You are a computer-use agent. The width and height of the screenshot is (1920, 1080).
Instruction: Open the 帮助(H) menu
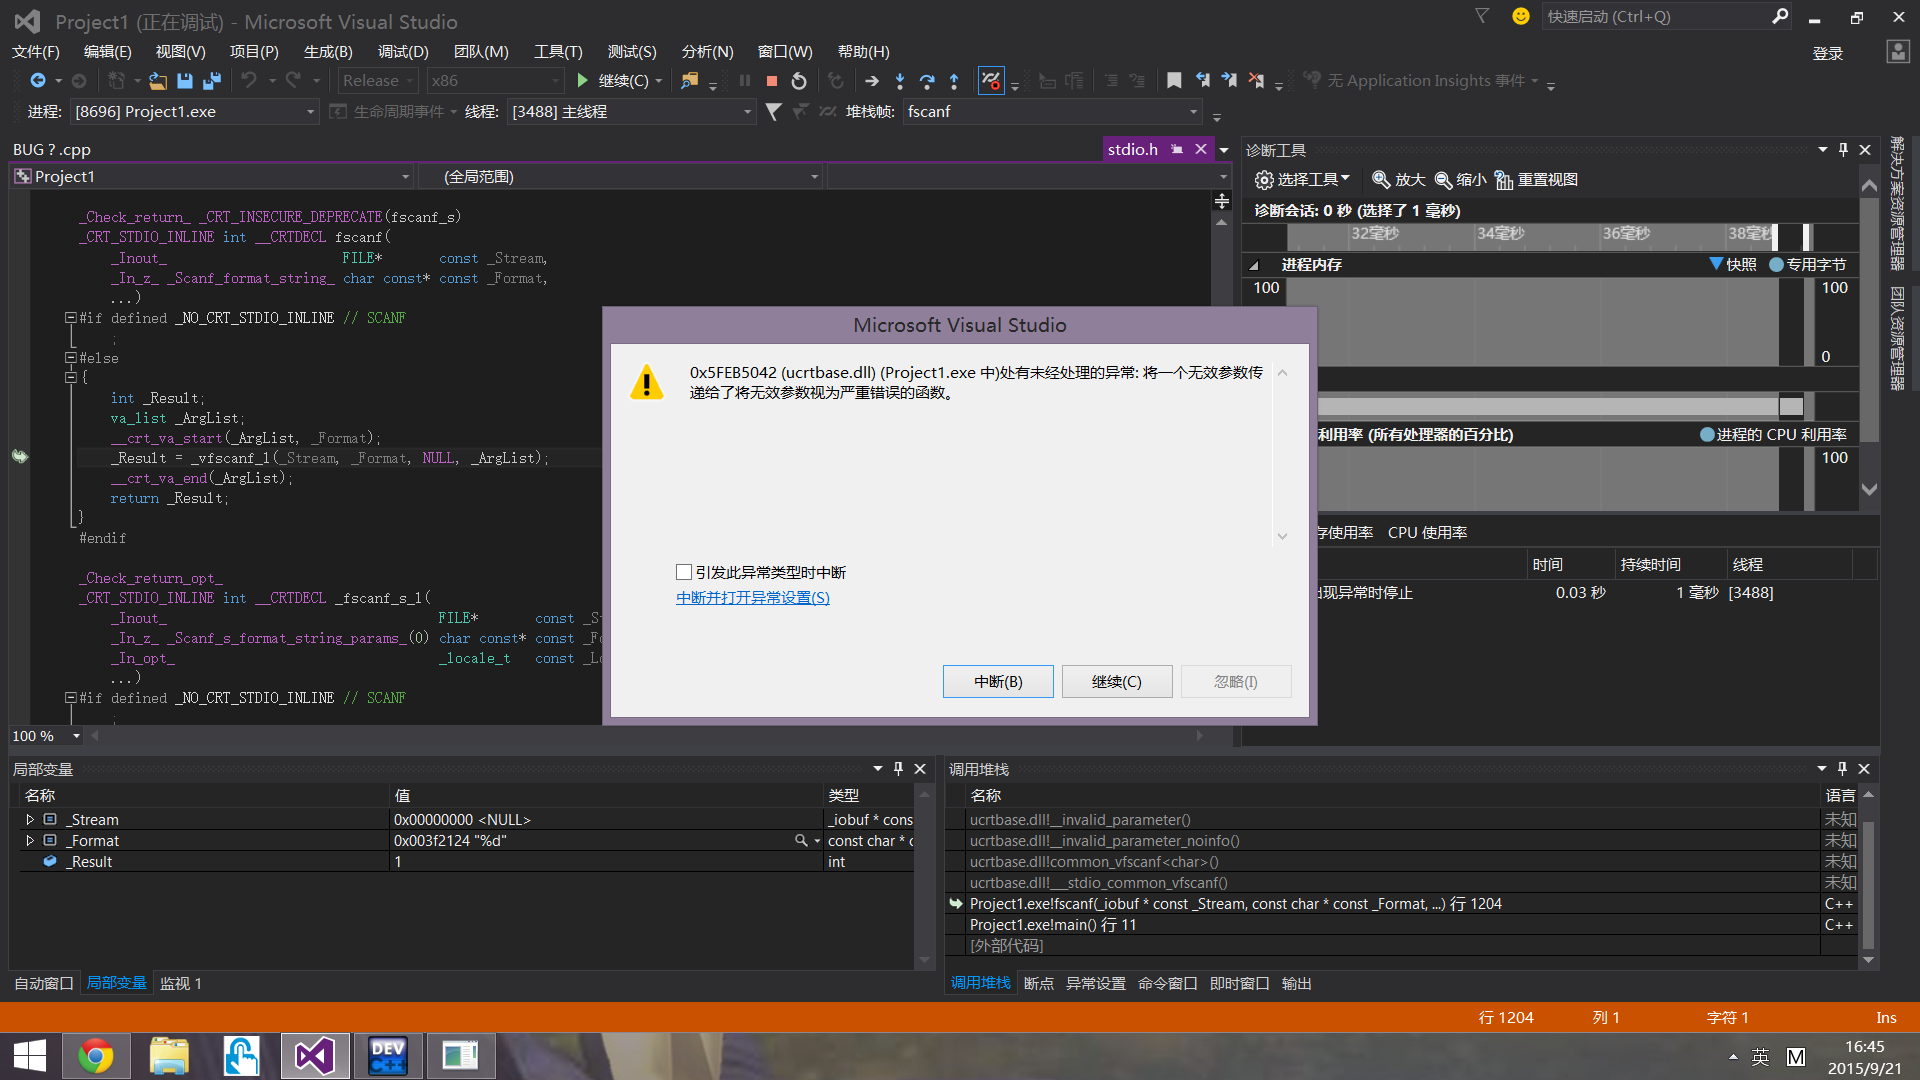pos(864,52)
